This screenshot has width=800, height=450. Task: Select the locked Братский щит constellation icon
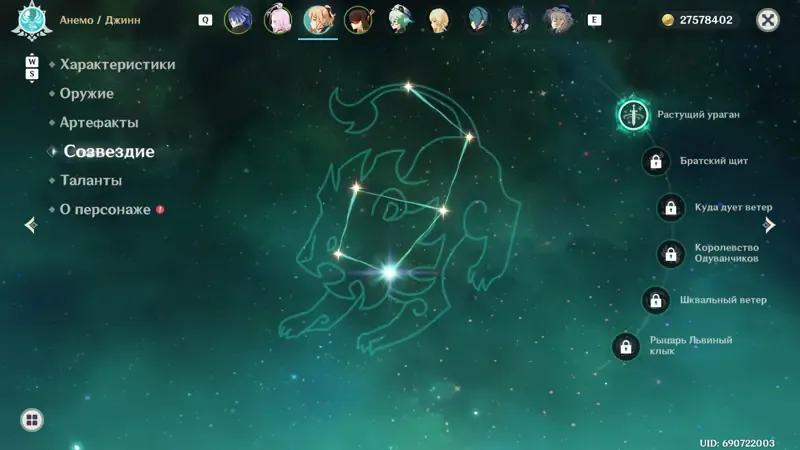656,161
